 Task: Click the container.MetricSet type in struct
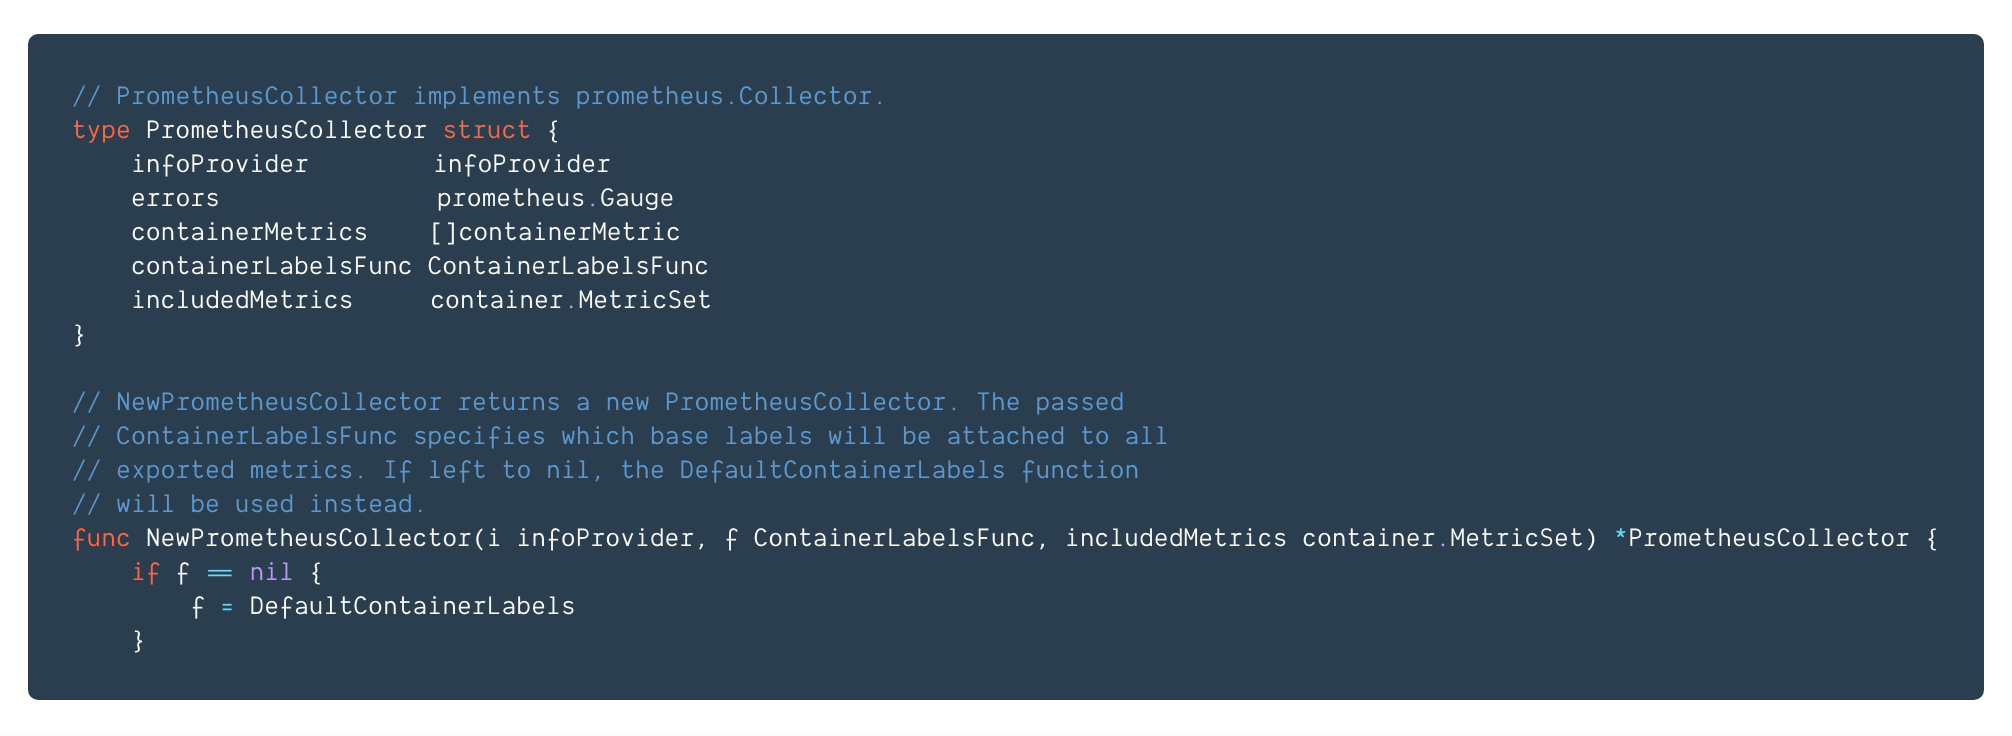571,300
